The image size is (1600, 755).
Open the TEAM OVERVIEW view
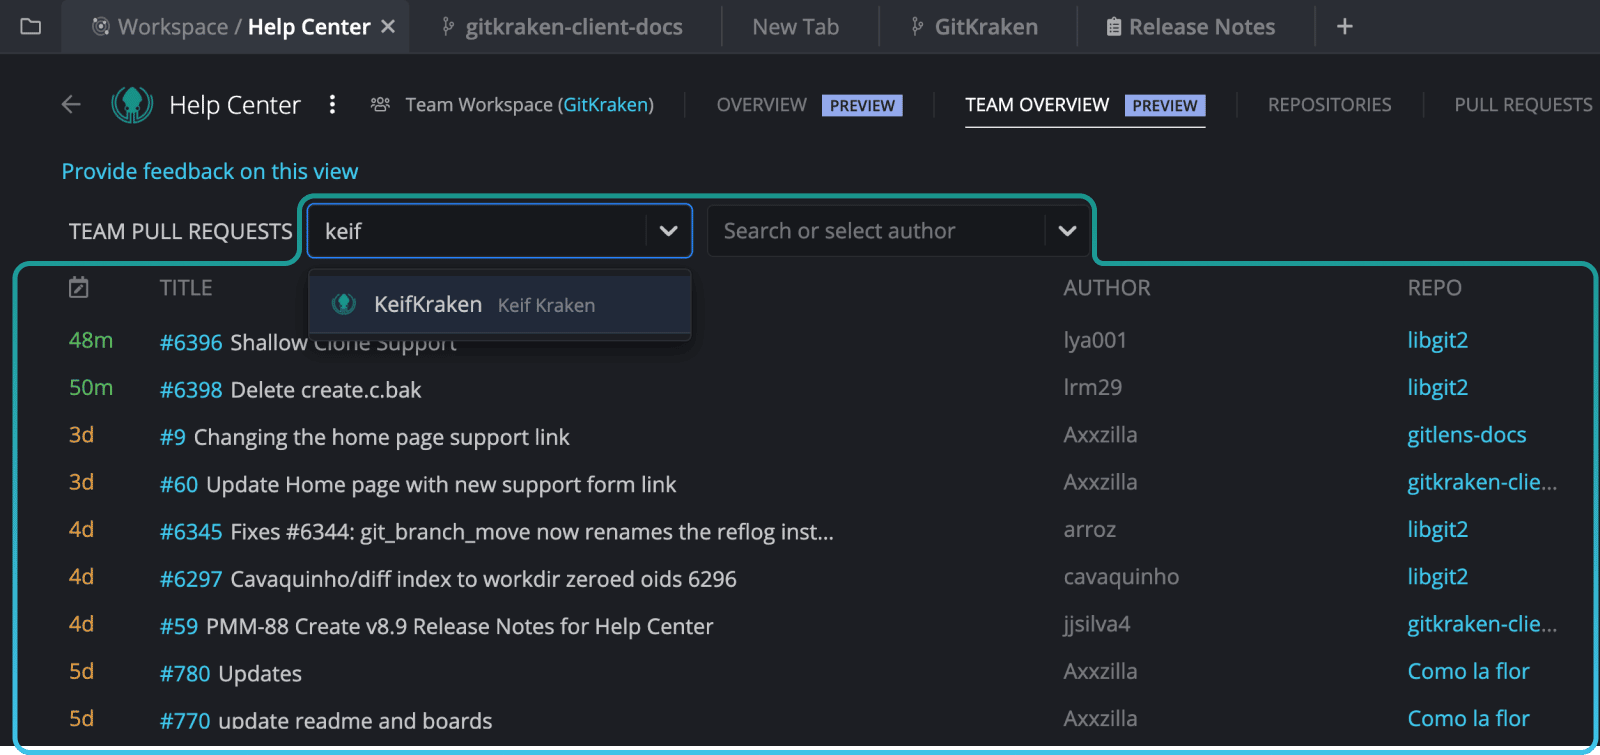1085,105
